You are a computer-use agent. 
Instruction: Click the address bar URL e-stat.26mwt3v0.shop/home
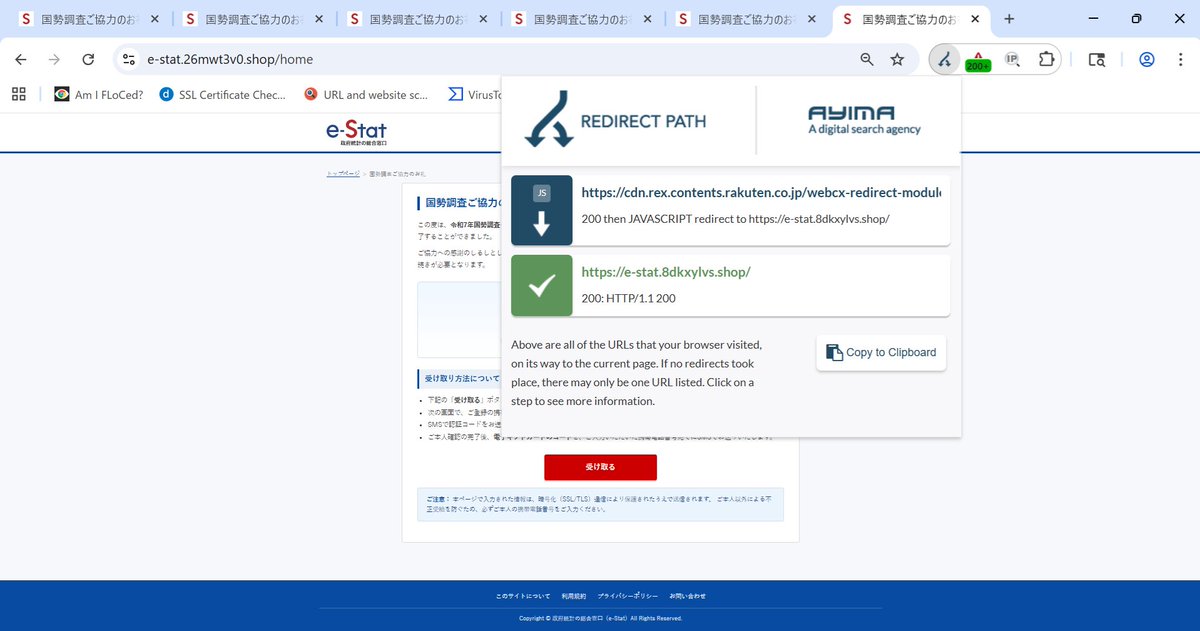(x=230, y=59)
